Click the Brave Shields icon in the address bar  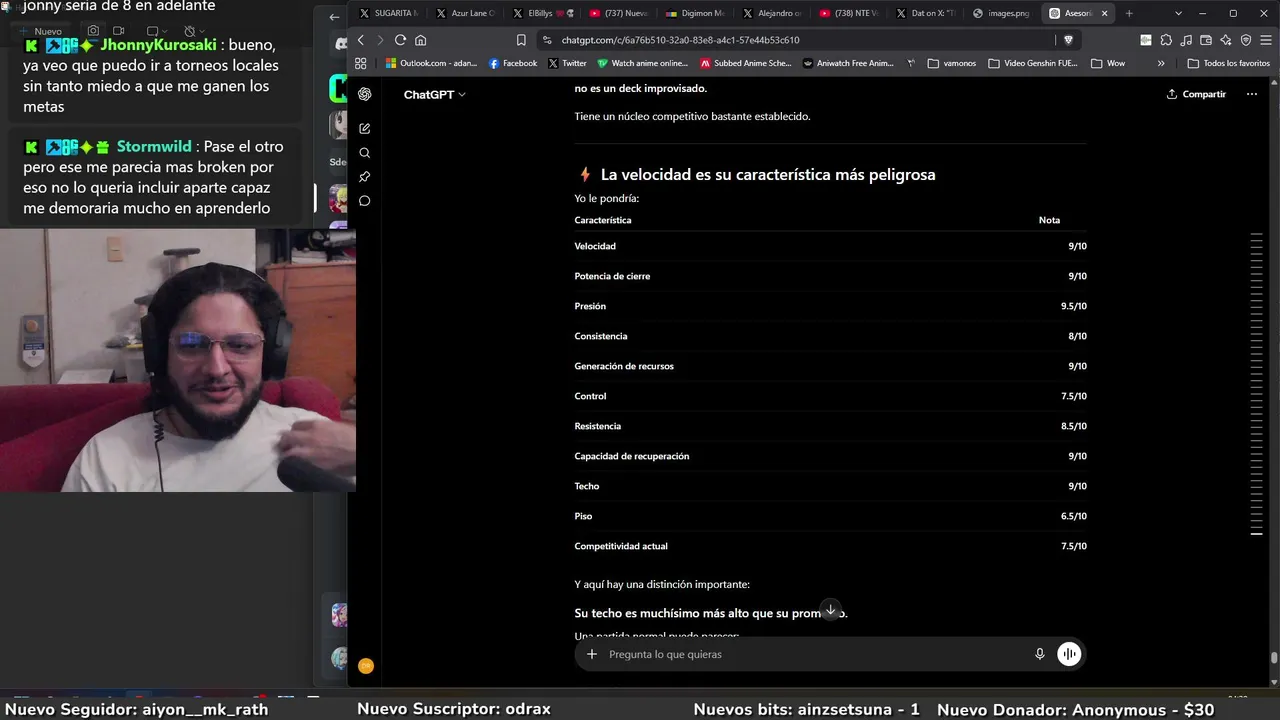tap(1068, 40)
